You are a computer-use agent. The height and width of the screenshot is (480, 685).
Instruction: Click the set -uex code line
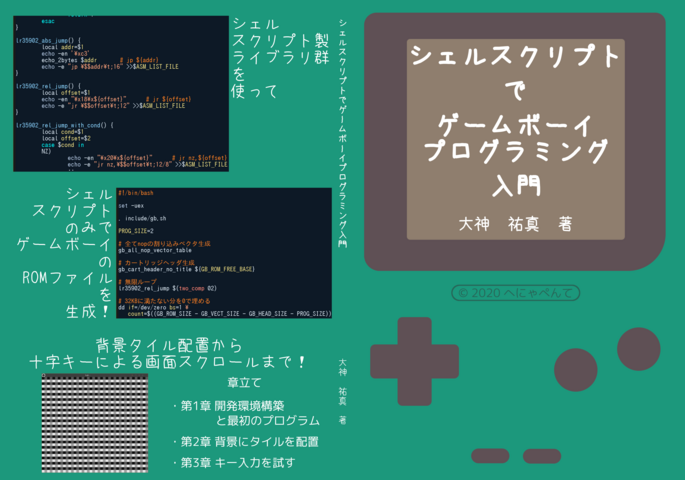click(x=131, y=206)
